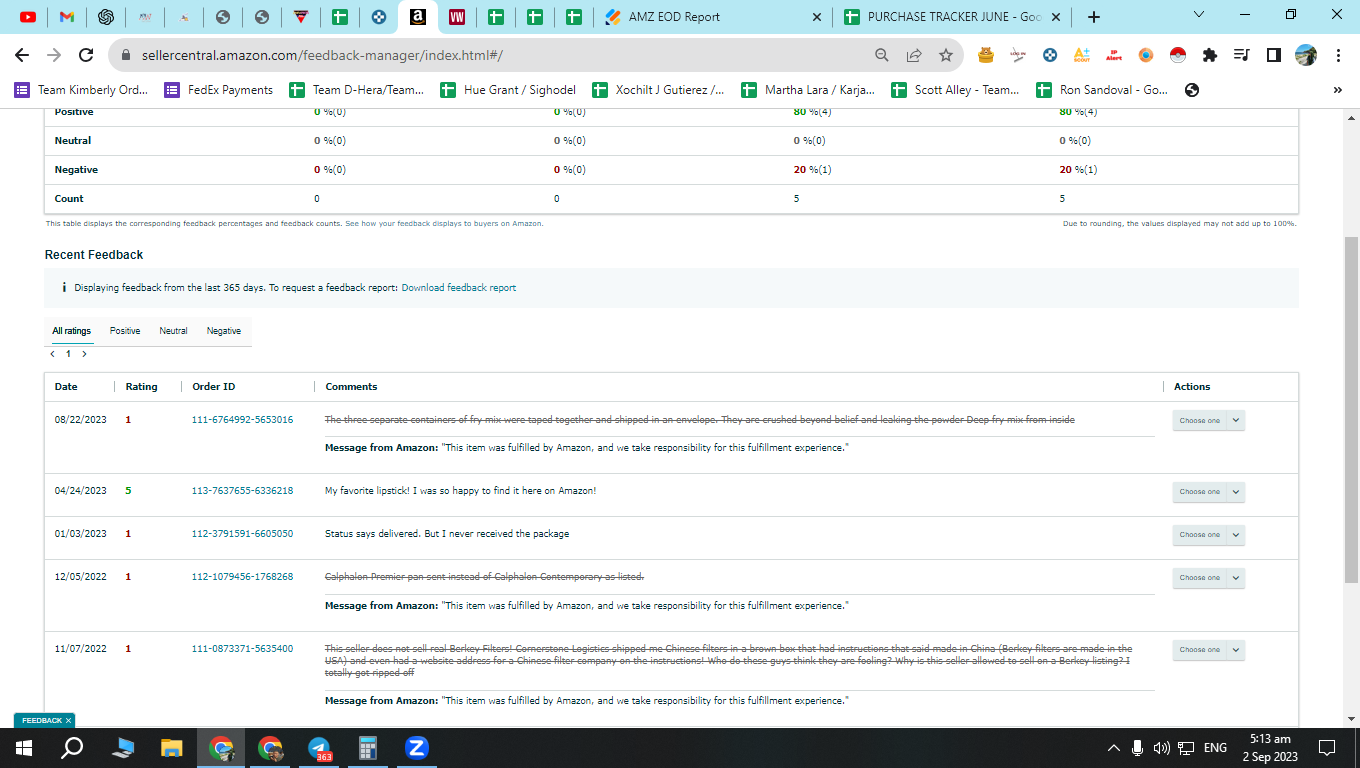Open the A+ Scout extension
Screen dimensions: 1360x768
[x=1082, y=55]
